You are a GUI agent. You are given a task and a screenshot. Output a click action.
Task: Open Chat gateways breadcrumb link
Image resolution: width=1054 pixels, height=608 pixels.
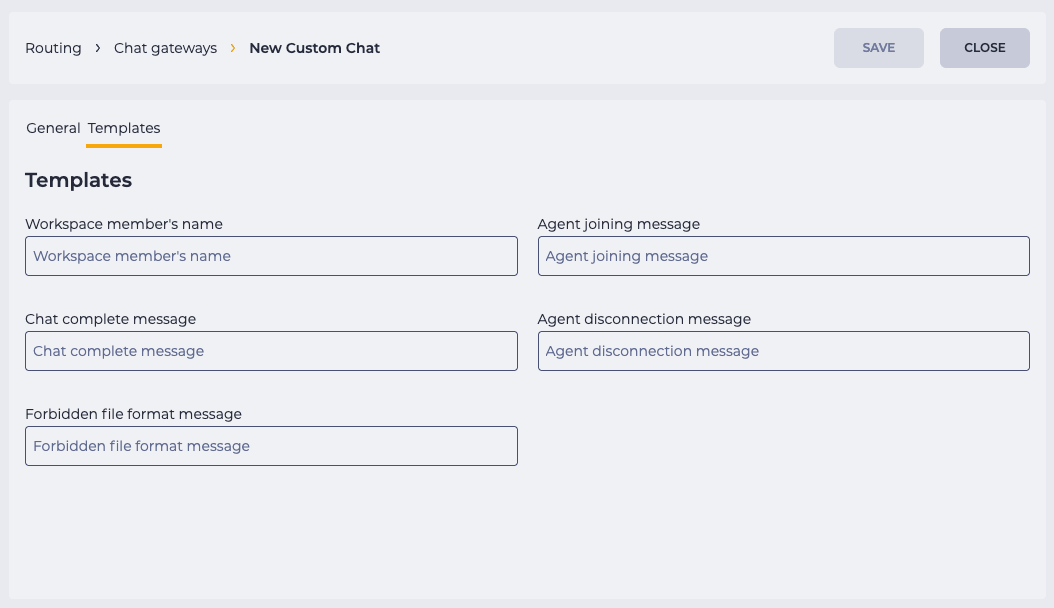coord(165,48)
